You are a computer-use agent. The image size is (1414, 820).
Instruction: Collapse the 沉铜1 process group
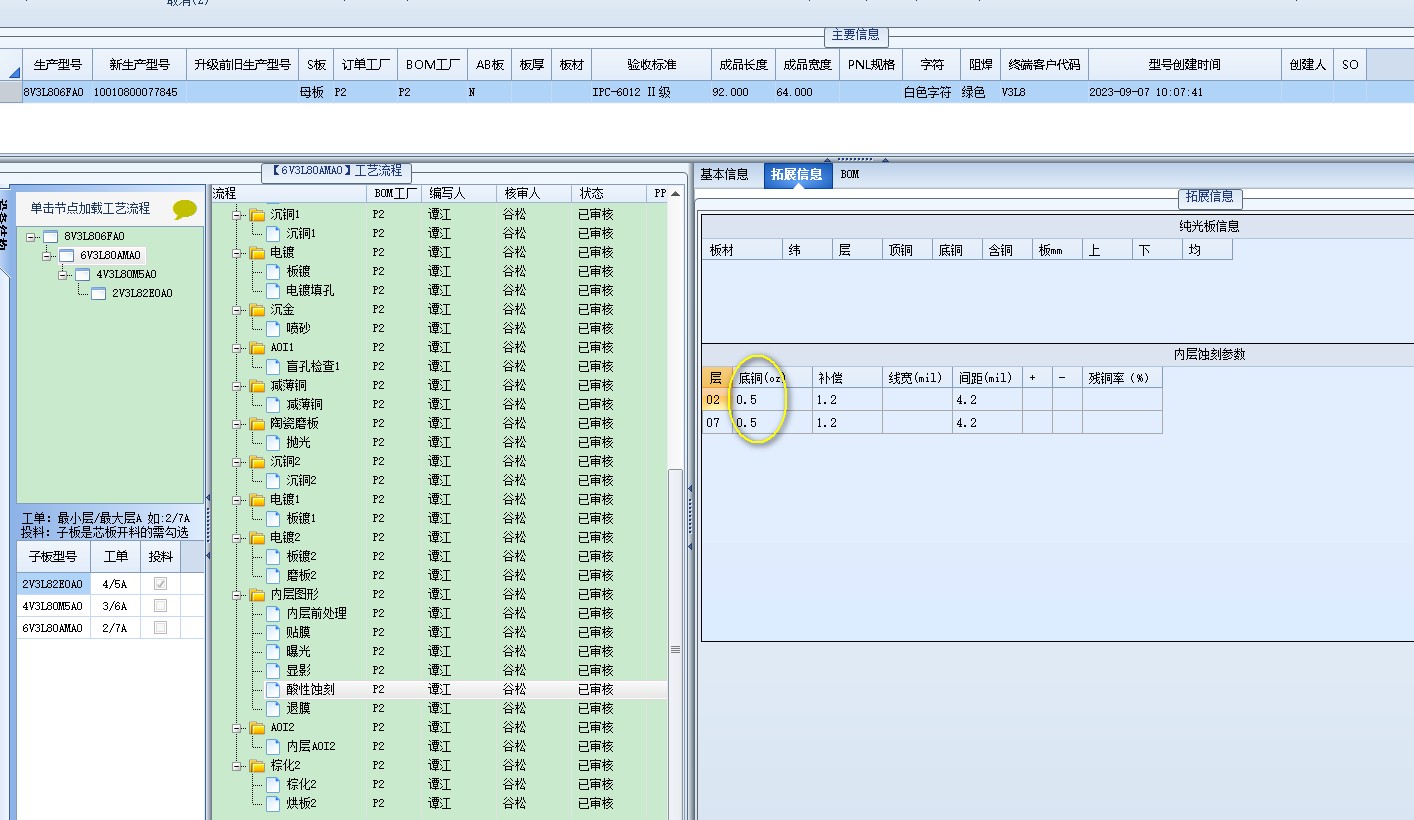tap(238, 214)
